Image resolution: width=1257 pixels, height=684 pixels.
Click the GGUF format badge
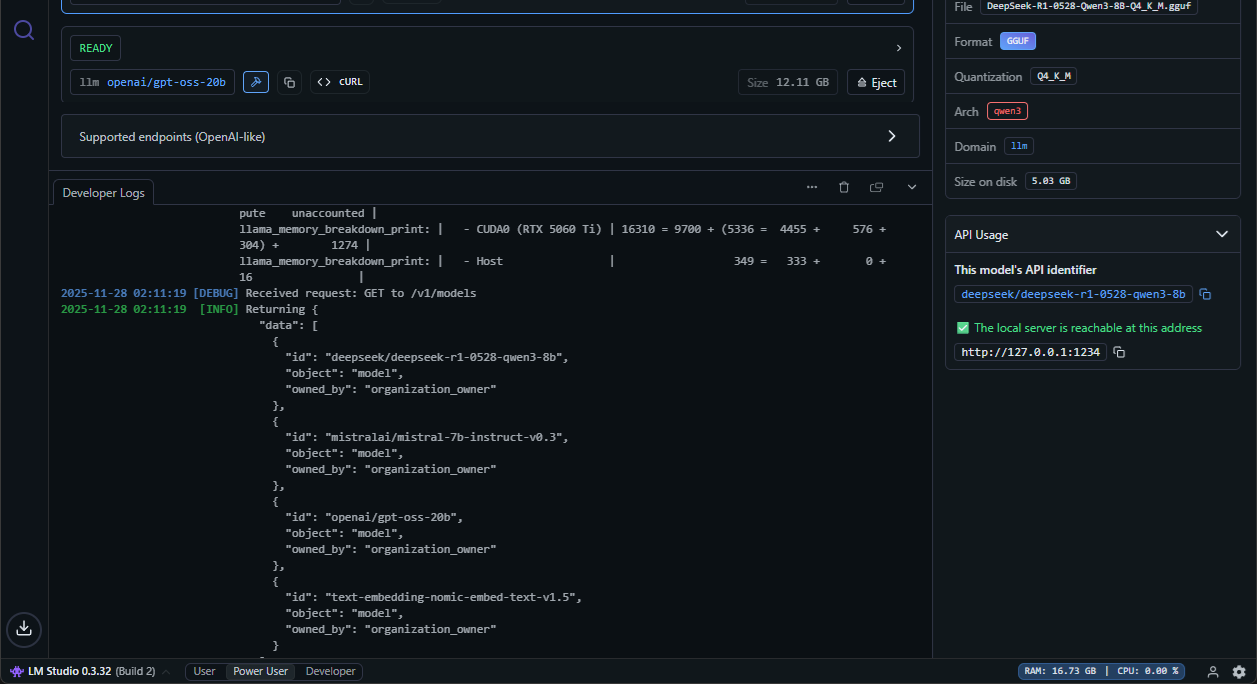click(1018, 42)
